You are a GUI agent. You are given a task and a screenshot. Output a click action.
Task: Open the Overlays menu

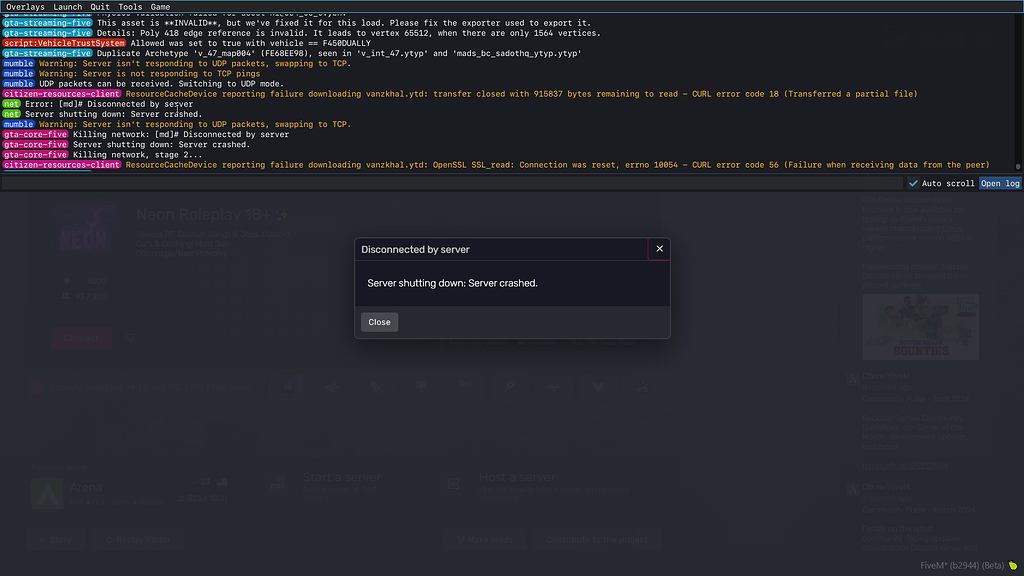[x=23, y=6]
